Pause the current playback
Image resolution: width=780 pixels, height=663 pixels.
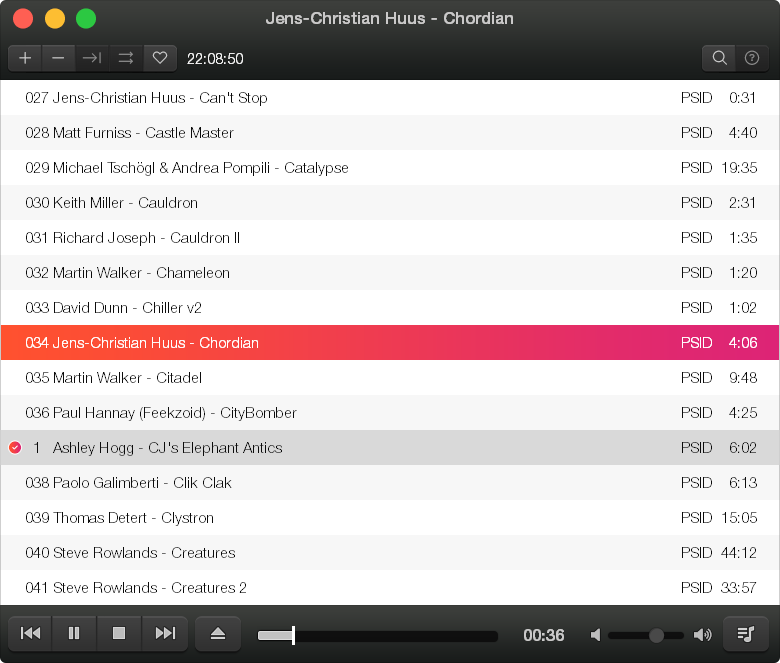coord(74,633)
